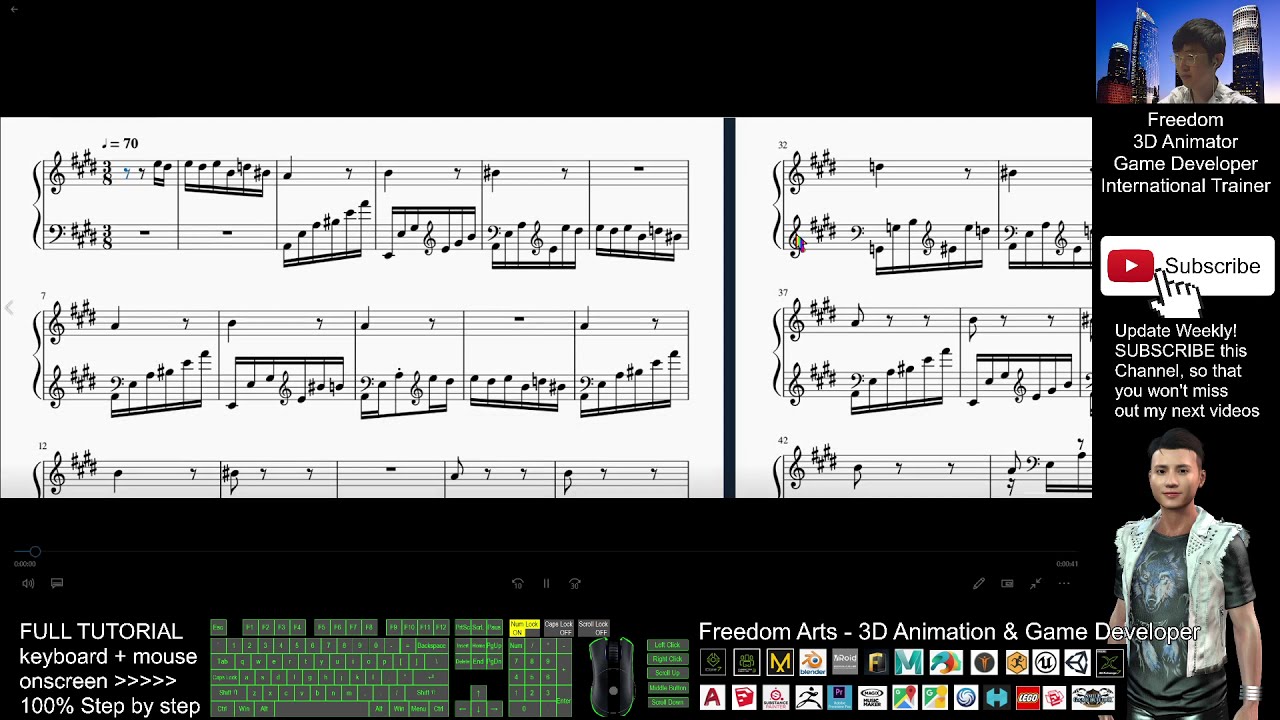The width and height of the screenshot is (1280, 720).
Task: Click the 'Update Weekly!' text
Action: 1176,331
